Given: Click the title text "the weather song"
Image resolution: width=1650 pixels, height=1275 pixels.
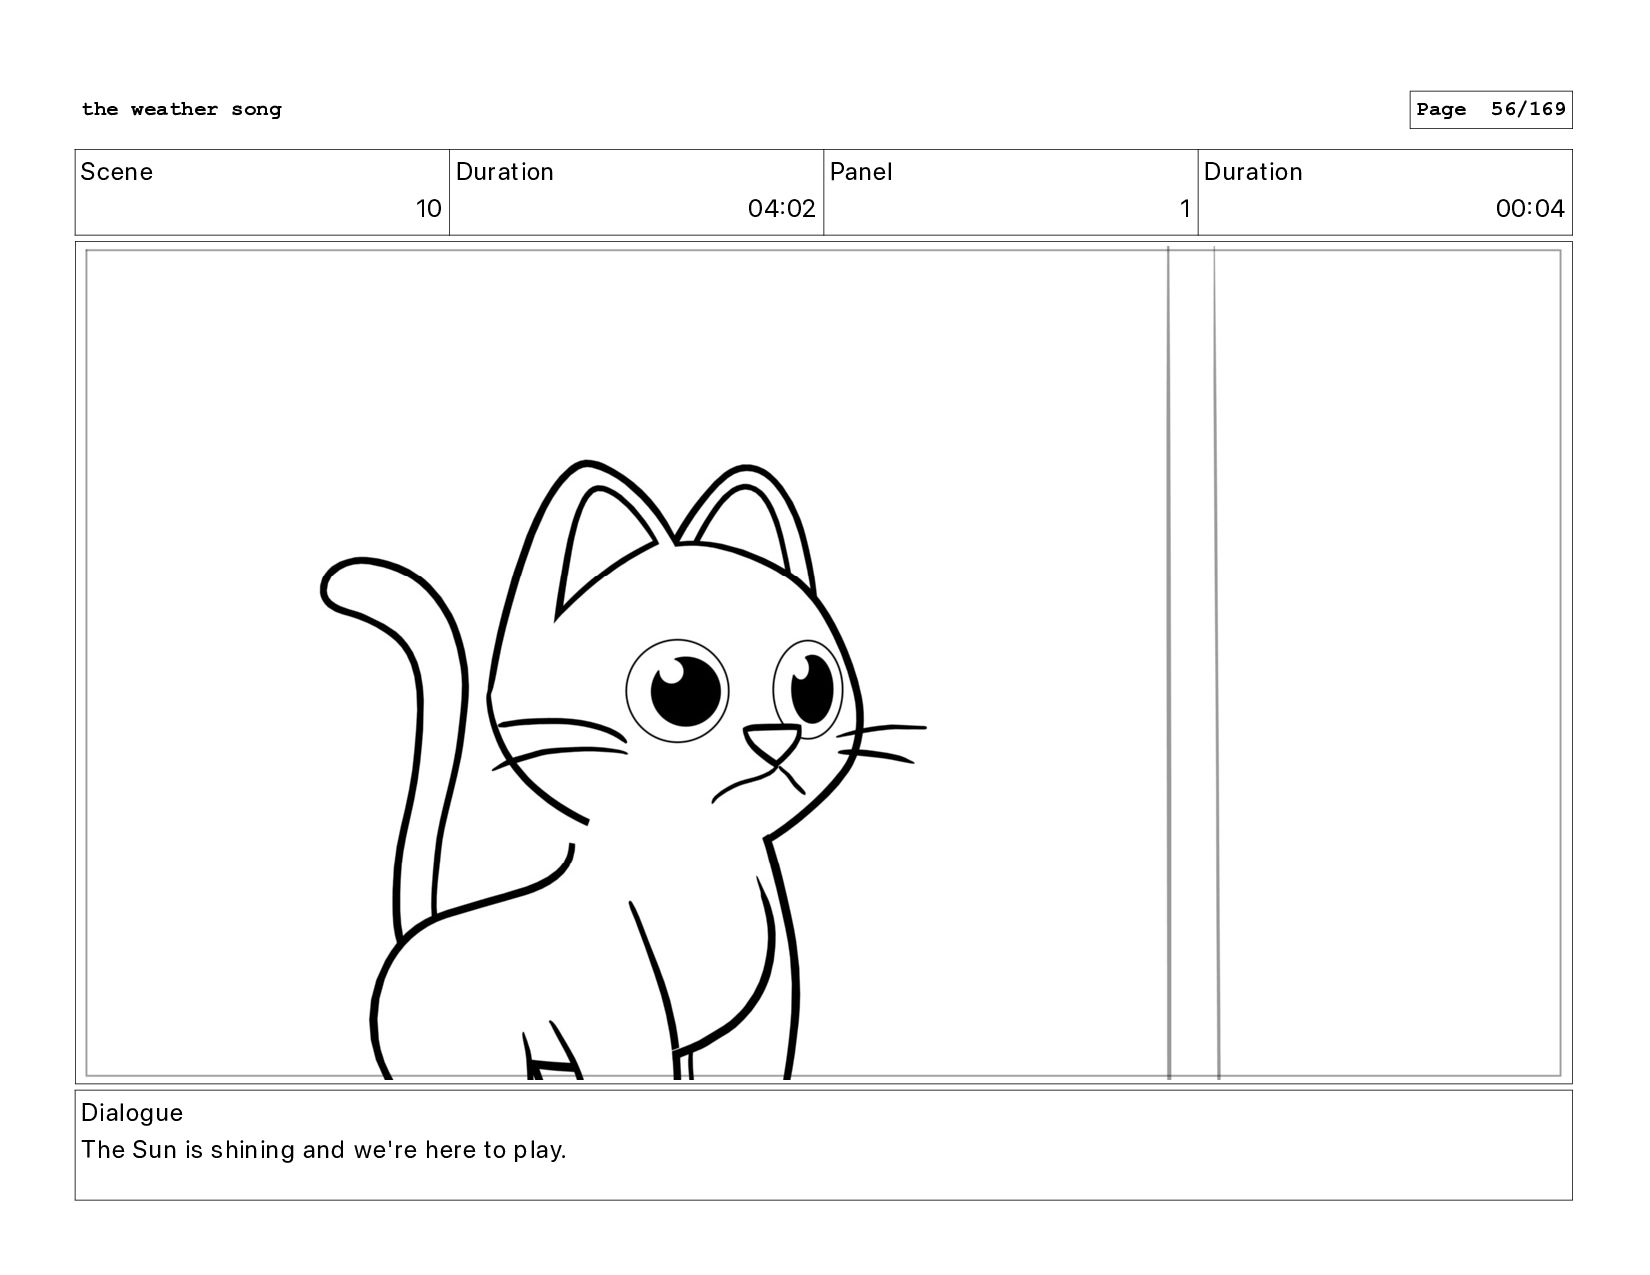Looking at the screenshot, I should point(182,110).
